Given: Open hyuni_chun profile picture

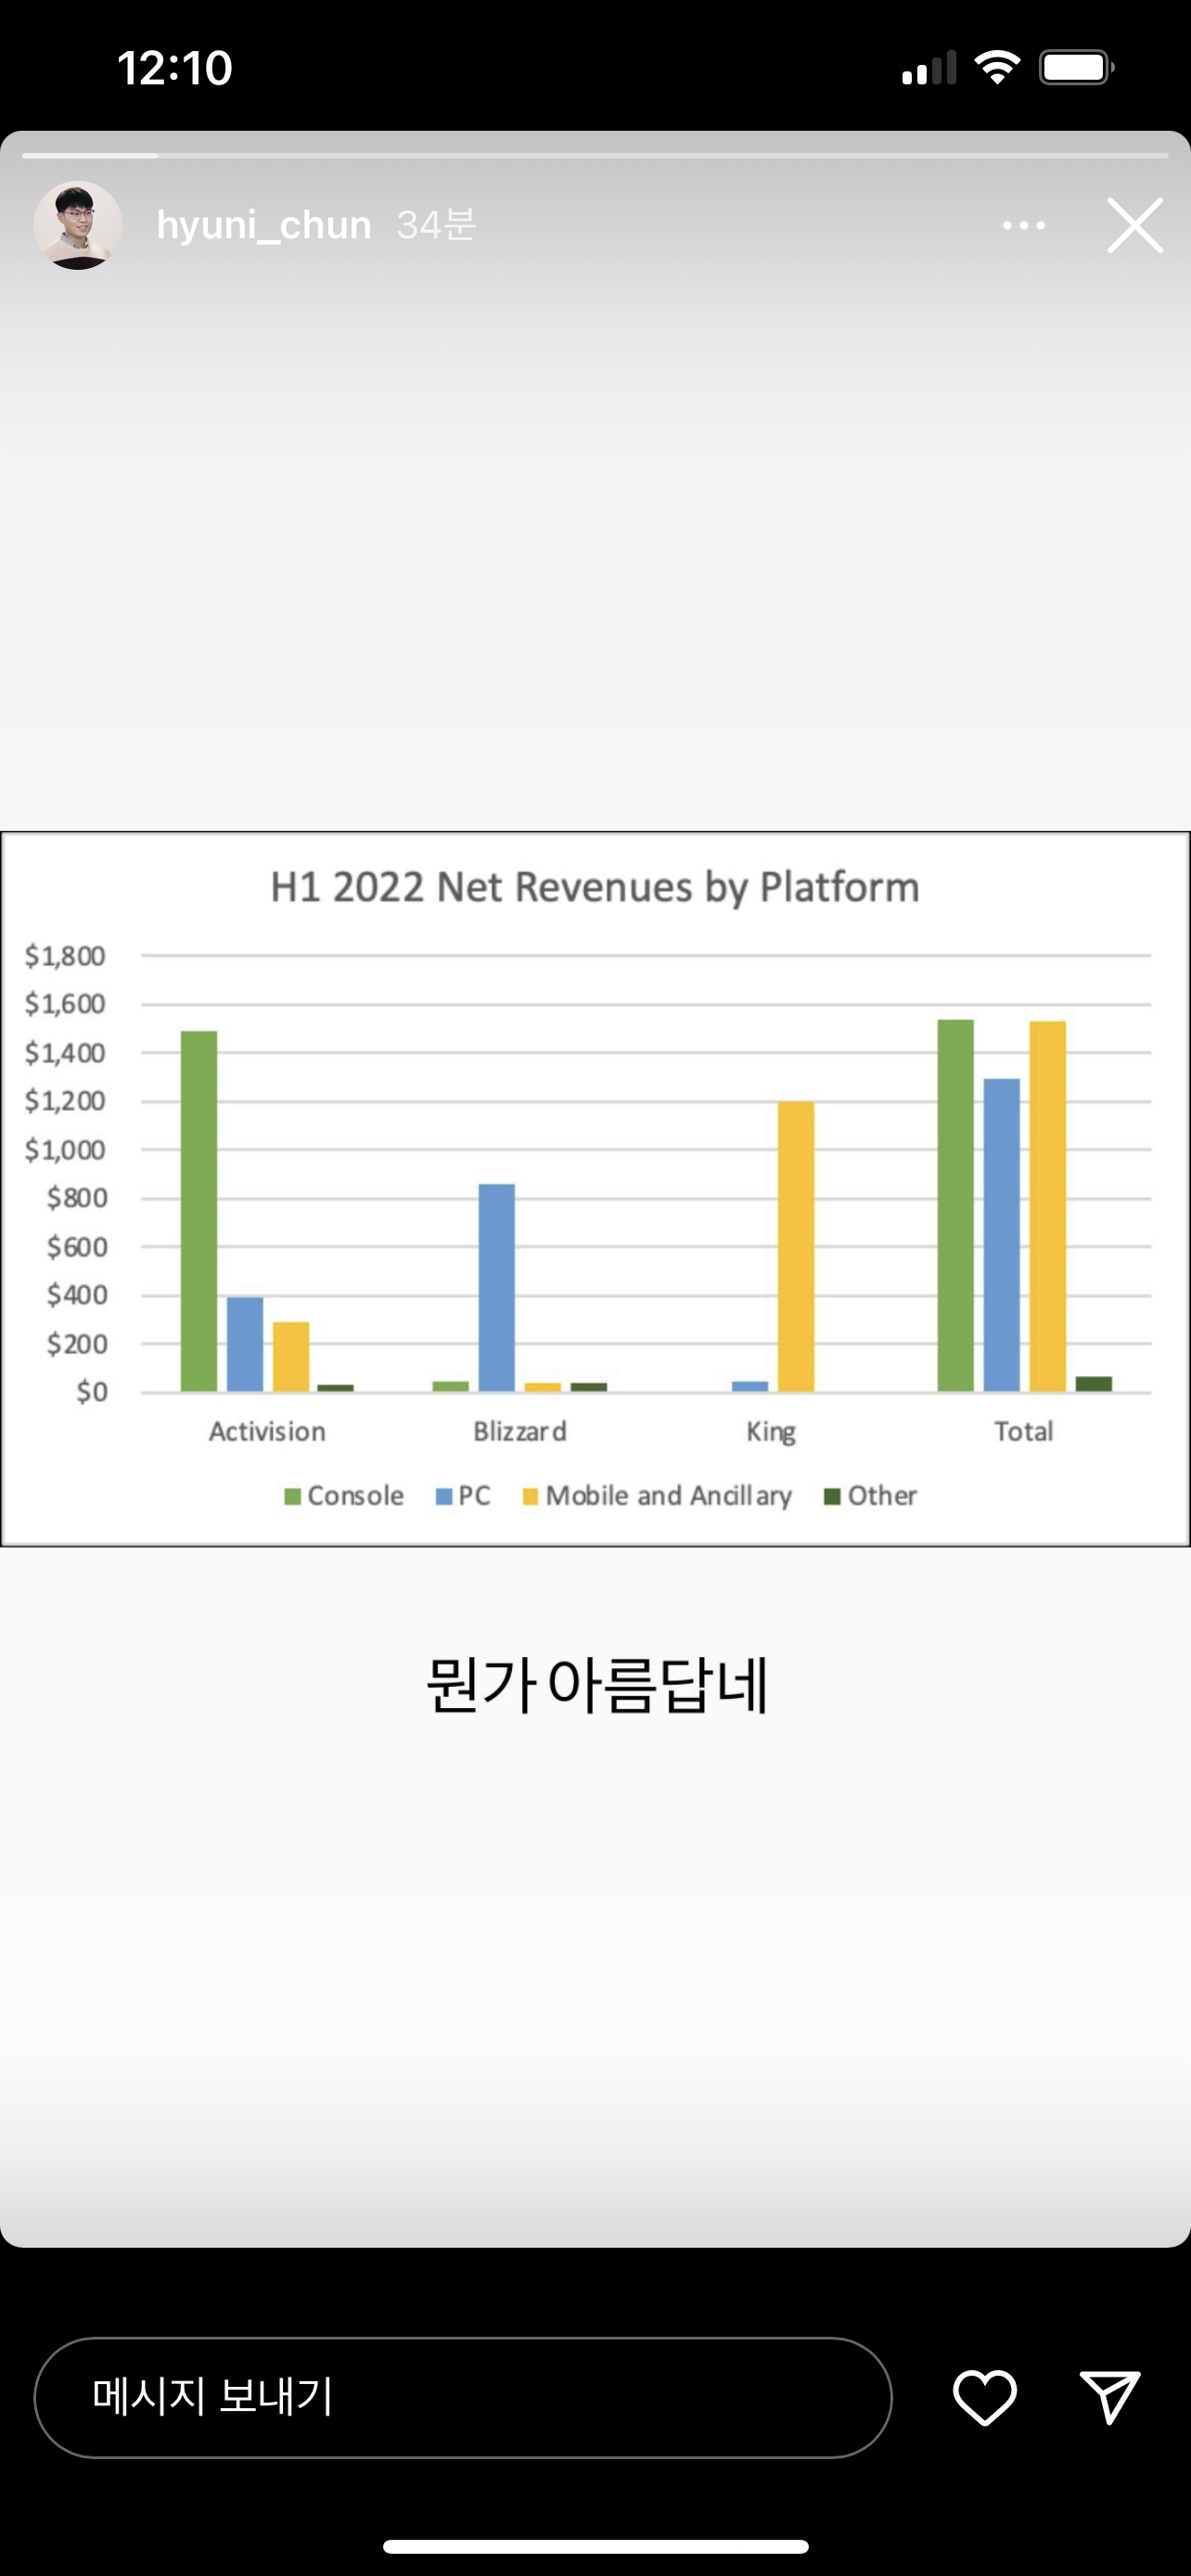Looking at the screenshot, I should (78, 225).
